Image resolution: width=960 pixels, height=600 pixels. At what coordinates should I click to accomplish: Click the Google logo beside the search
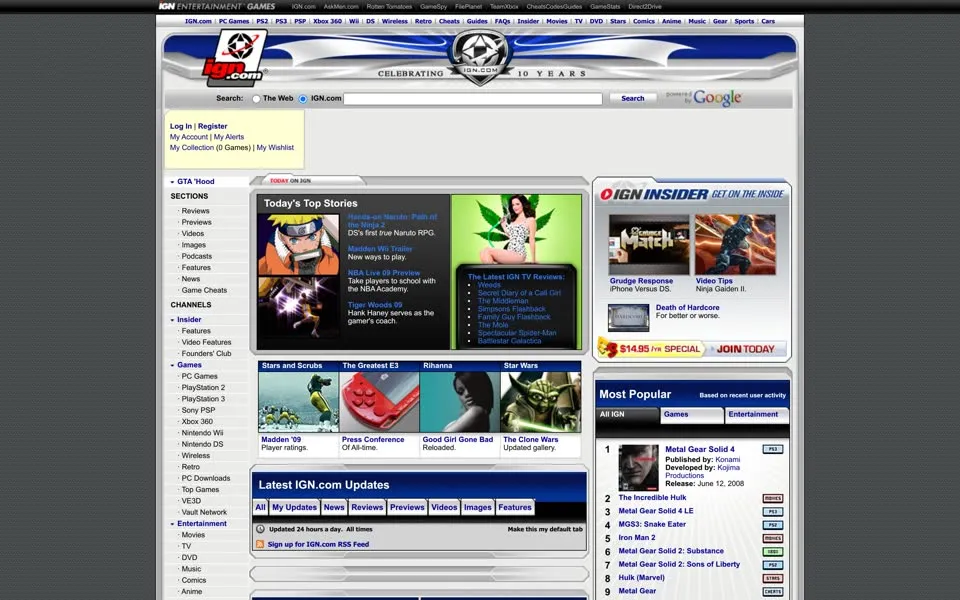[717, 98]
